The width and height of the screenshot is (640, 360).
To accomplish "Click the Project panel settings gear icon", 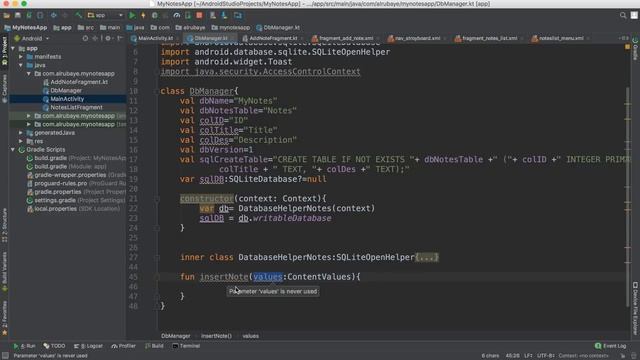I will [x=108, y=38].
